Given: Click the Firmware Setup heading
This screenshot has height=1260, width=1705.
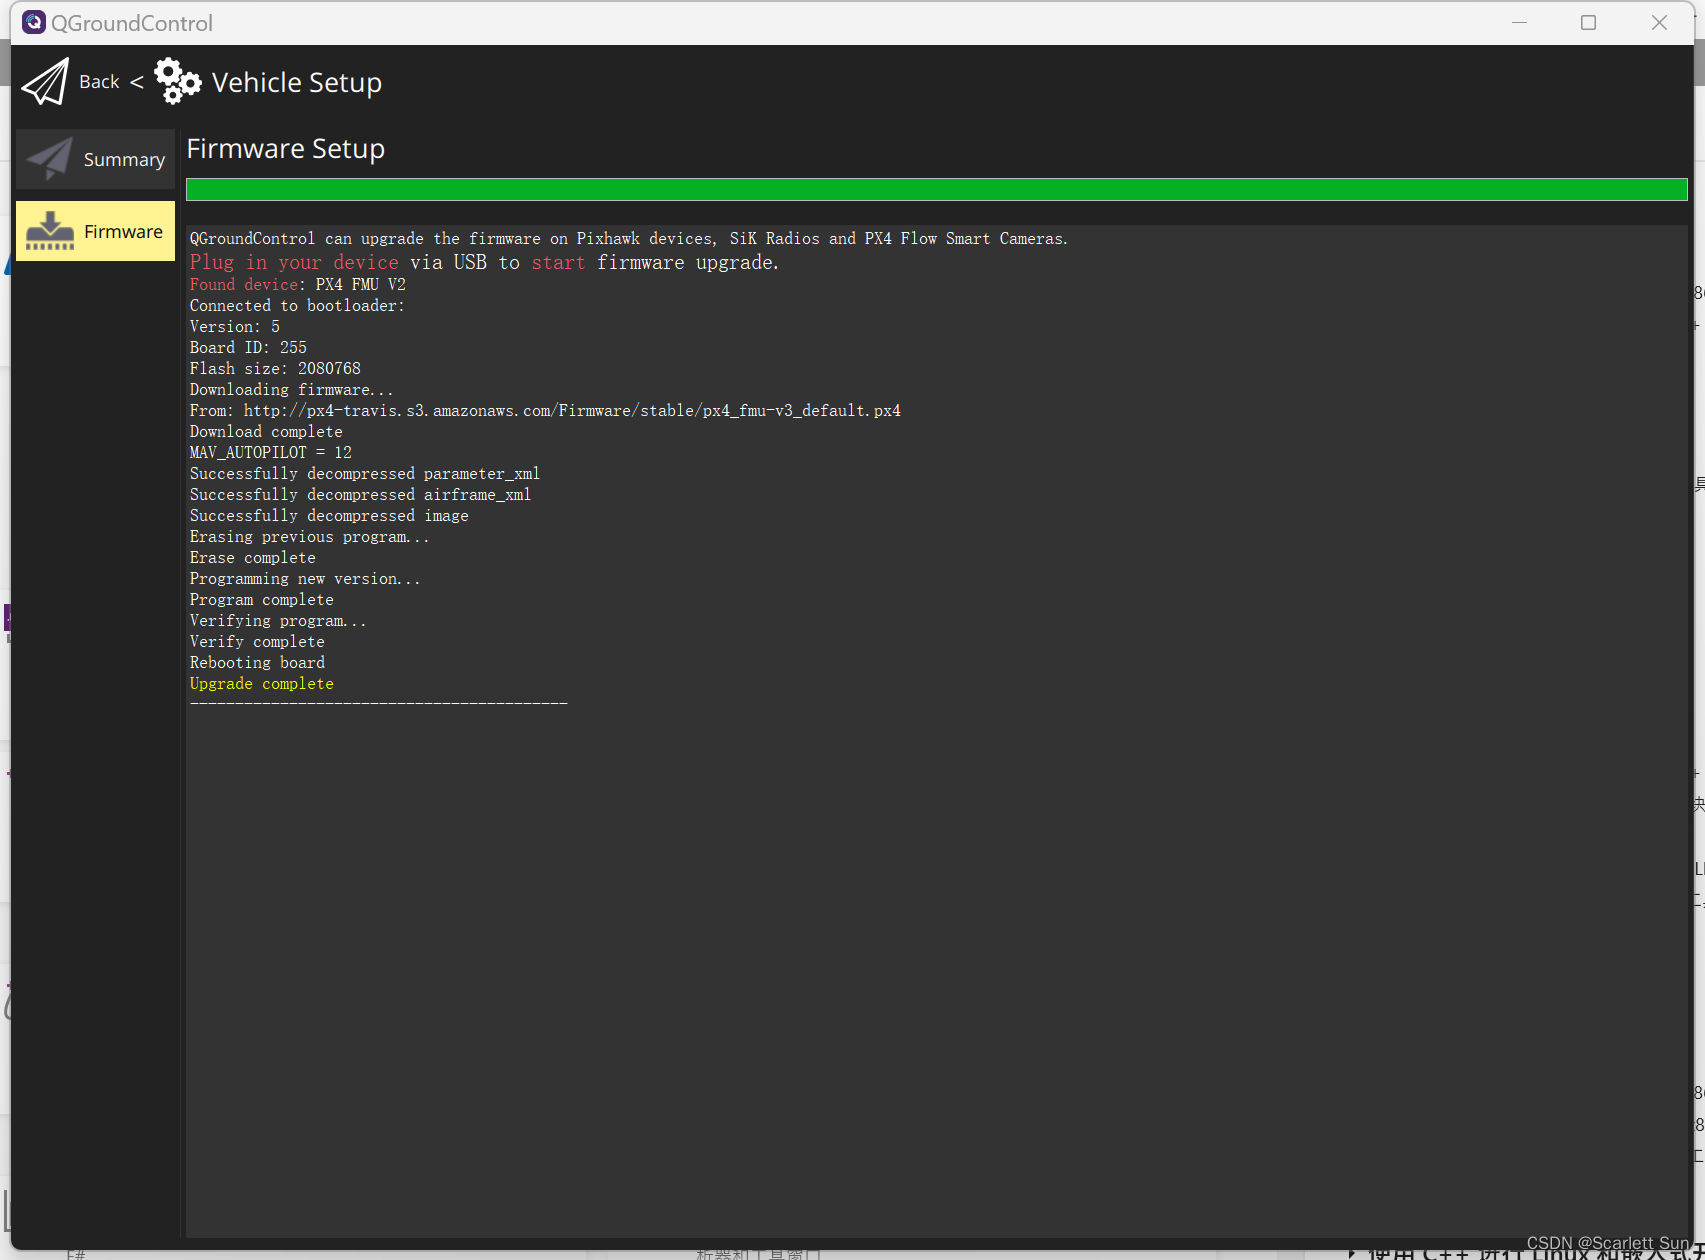Looking at the screenshot, I should click(286, 148).
